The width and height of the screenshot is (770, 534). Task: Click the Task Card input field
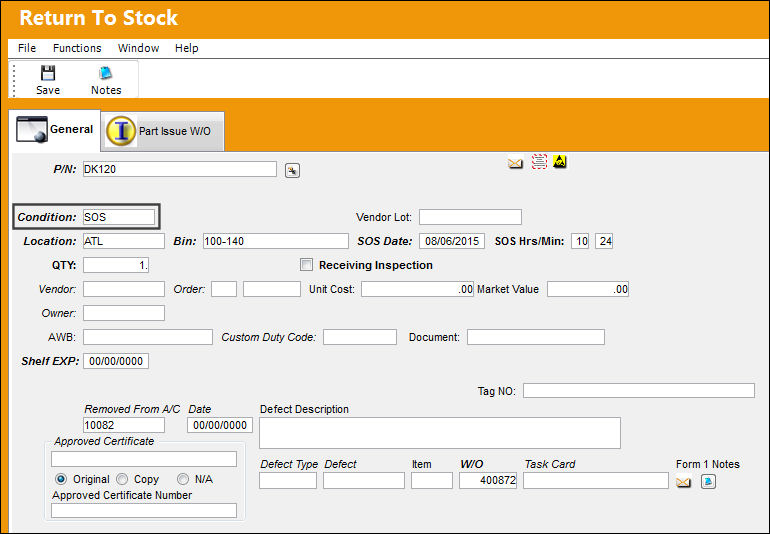596,481
